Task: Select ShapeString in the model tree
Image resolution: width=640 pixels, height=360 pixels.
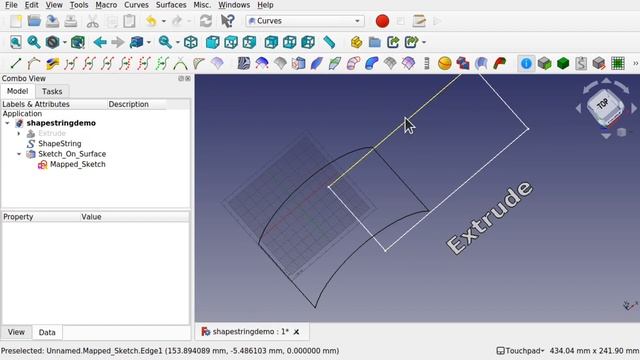Action: (60, 144)
